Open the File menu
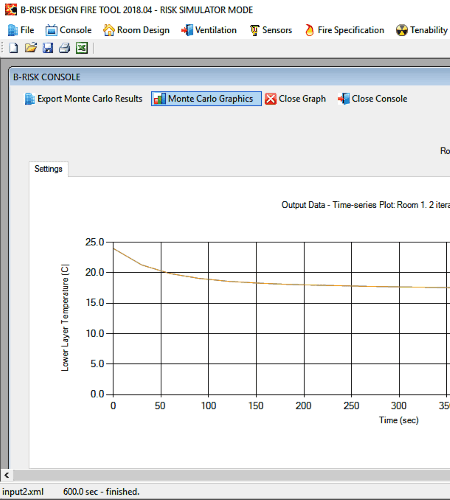Viewport: 450px width, 500px height. point(21,30)
